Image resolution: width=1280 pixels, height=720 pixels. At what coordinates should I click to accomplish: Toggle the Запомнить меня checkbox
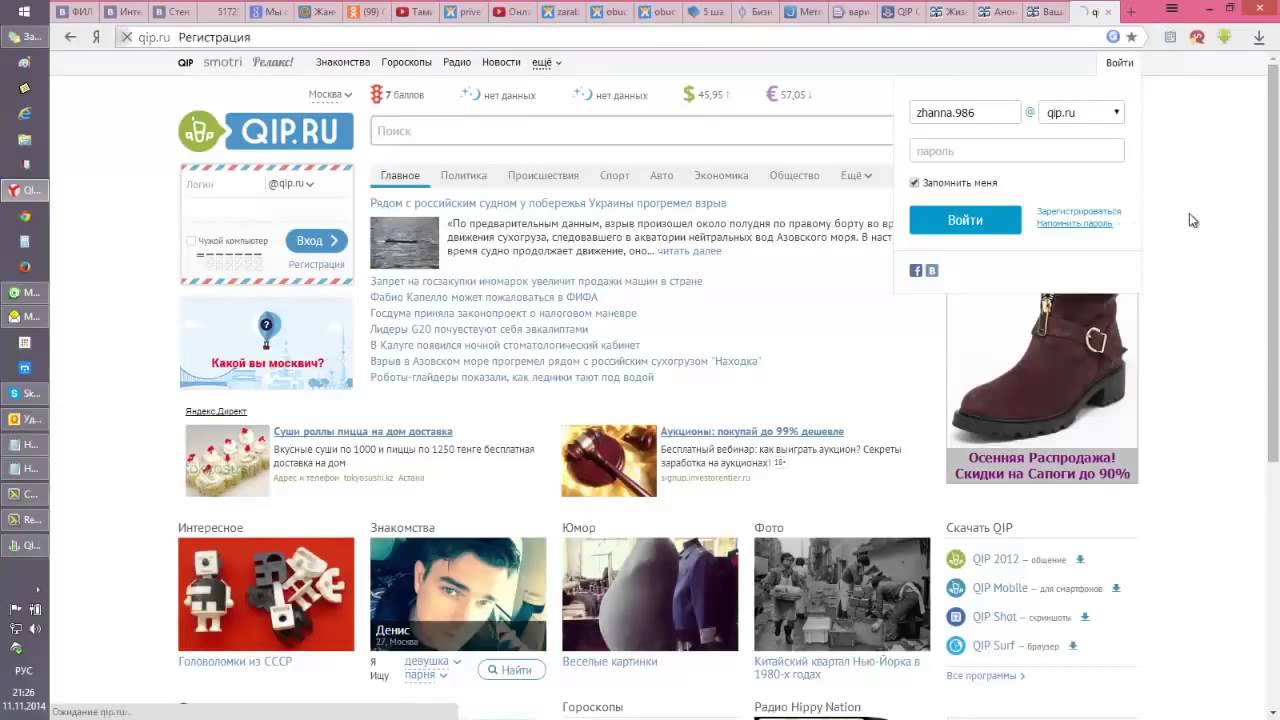[x=914, y=183]
